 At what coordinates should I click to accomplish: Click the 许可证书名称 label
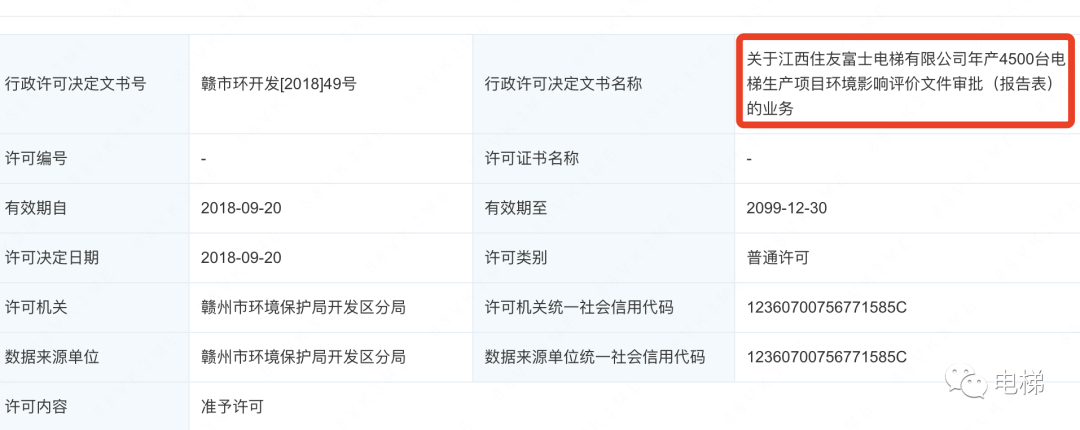(532, 158)
